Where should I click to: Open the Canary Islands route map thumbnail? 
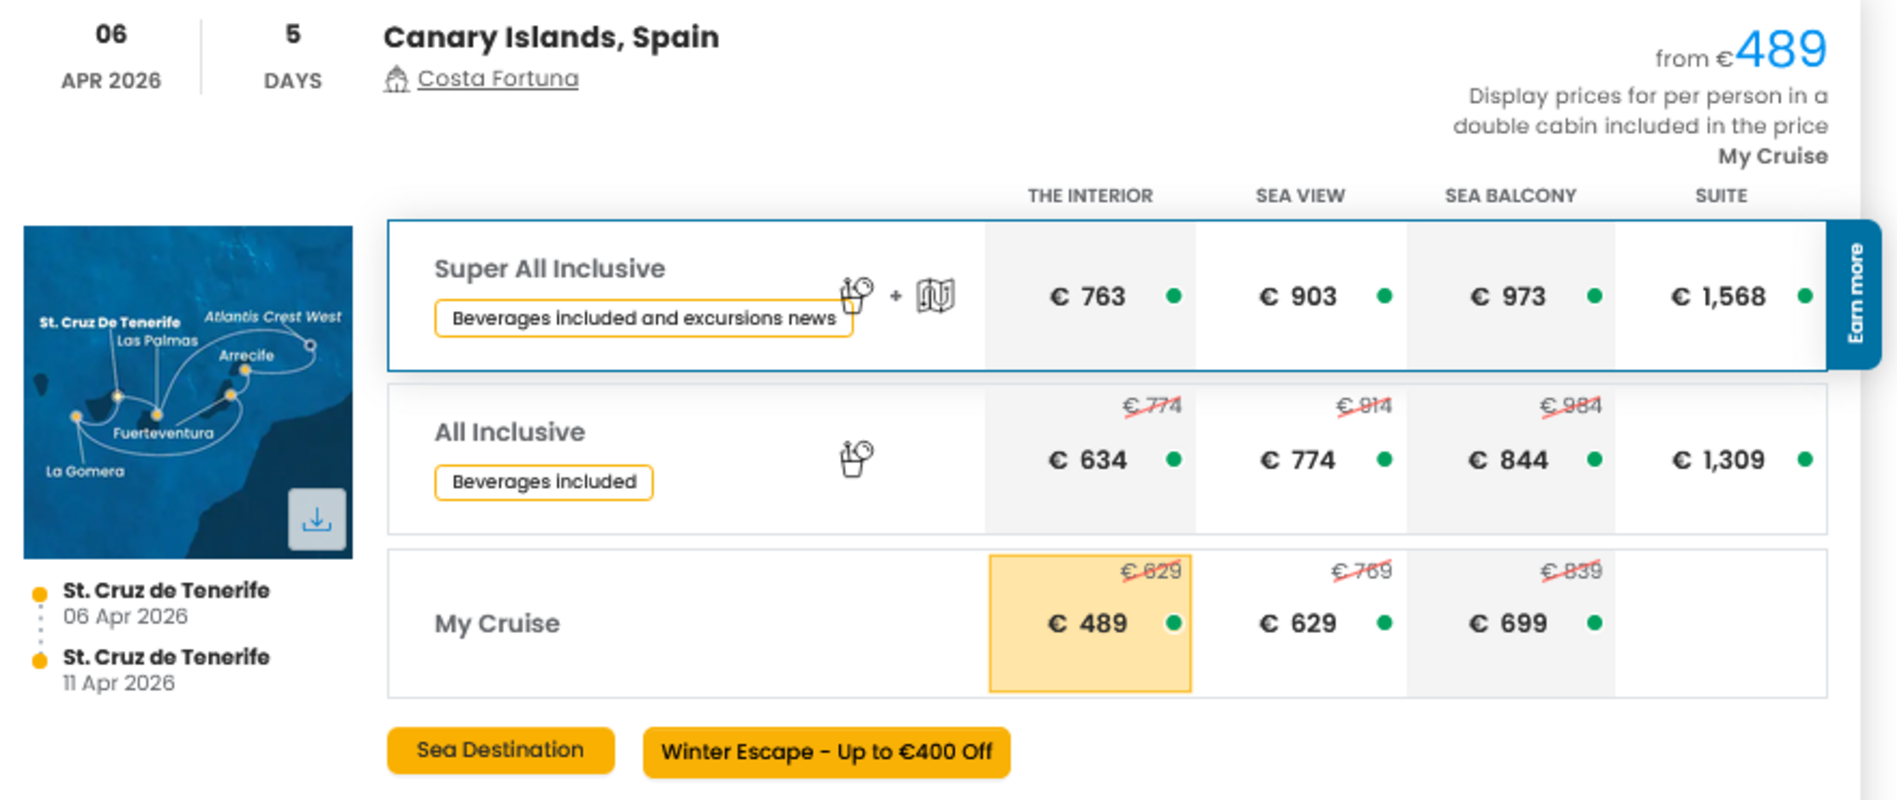tap(188, 392)
